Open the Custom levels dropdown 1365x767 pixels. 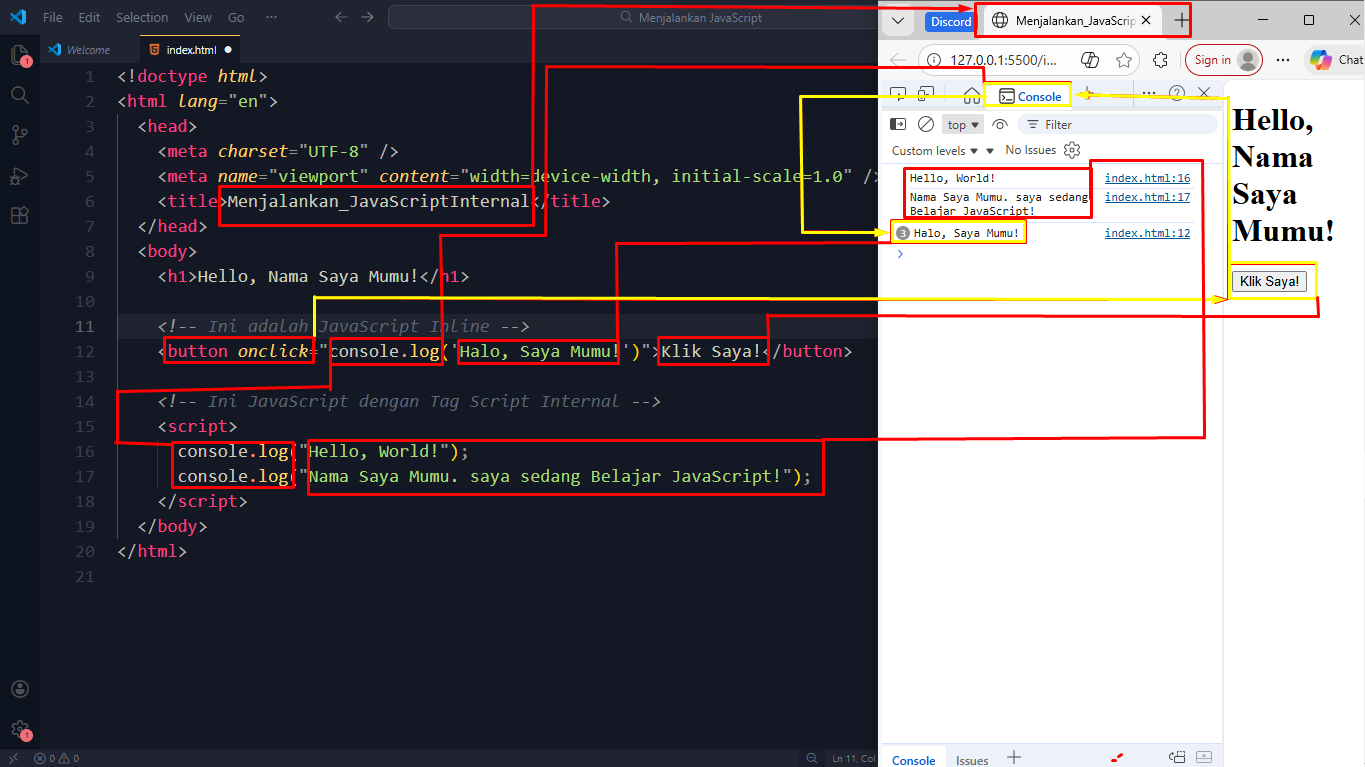pos(935,149)
